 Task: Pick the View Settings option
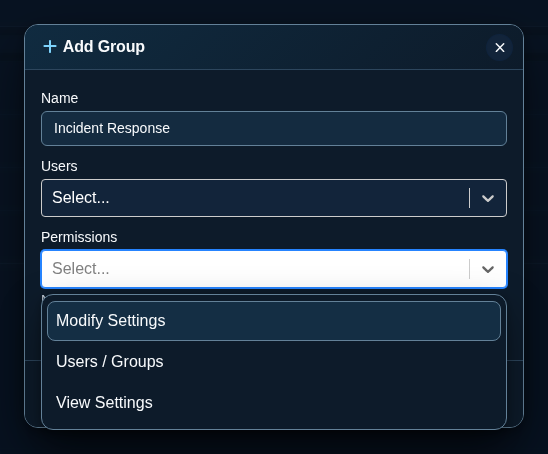pyautogui.click(x=274, y=402)
